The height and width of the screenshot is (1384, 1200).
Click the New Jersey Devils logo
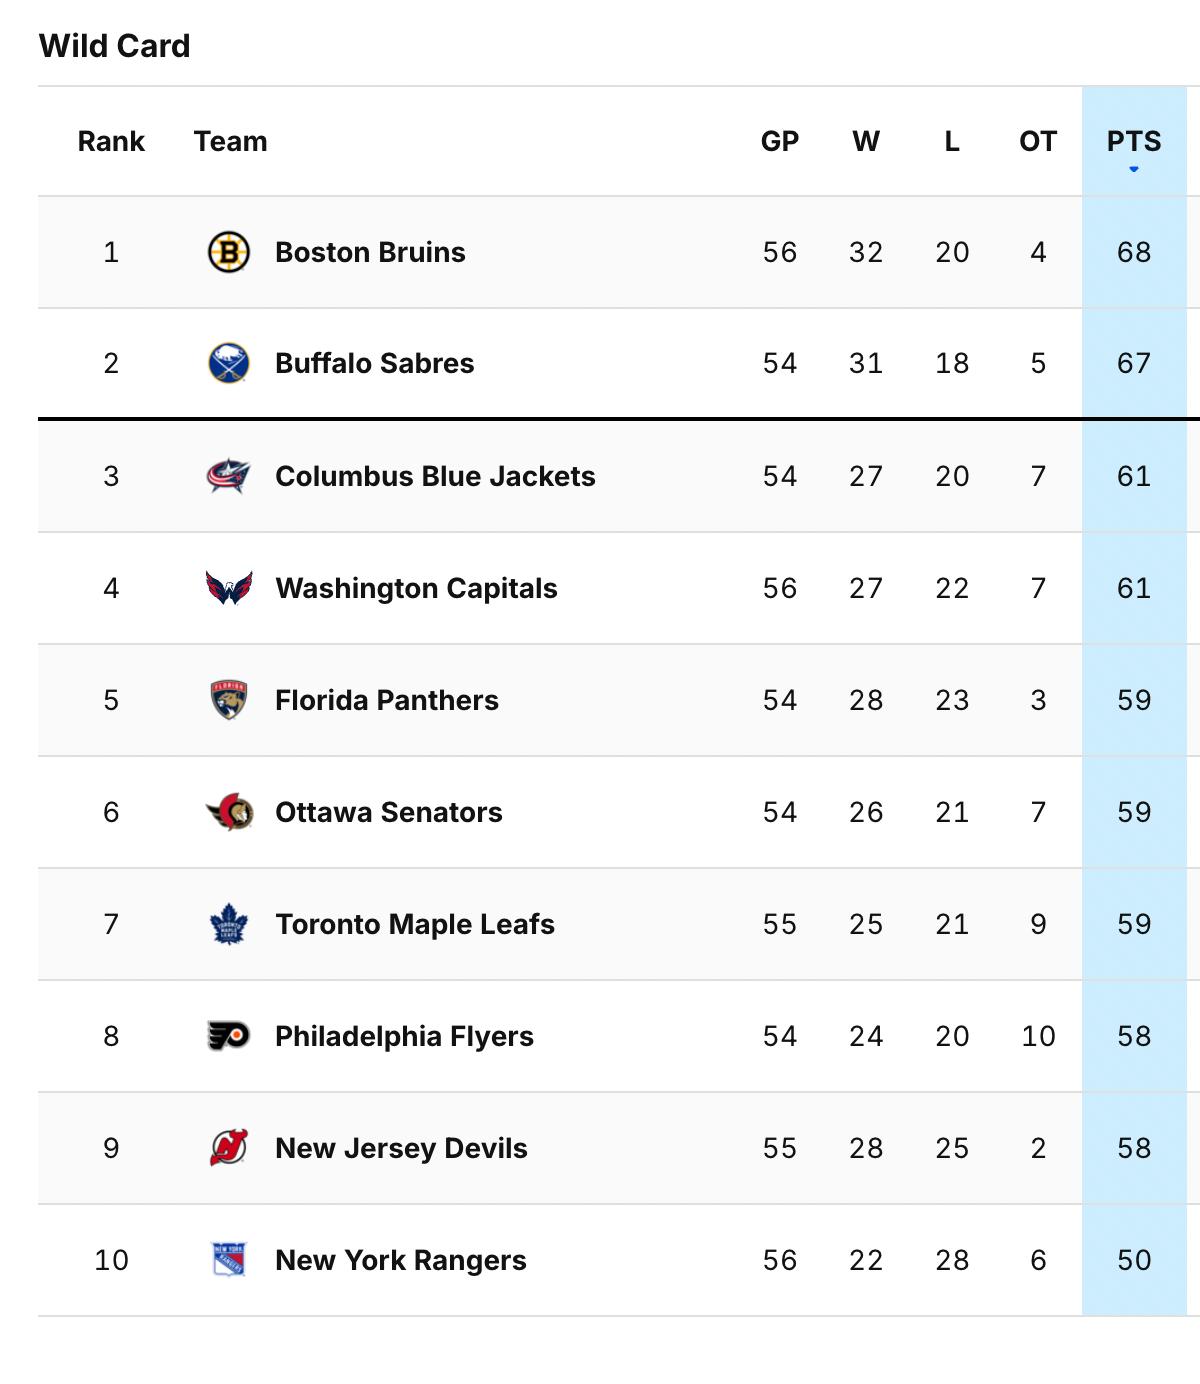pos(229,1148)
